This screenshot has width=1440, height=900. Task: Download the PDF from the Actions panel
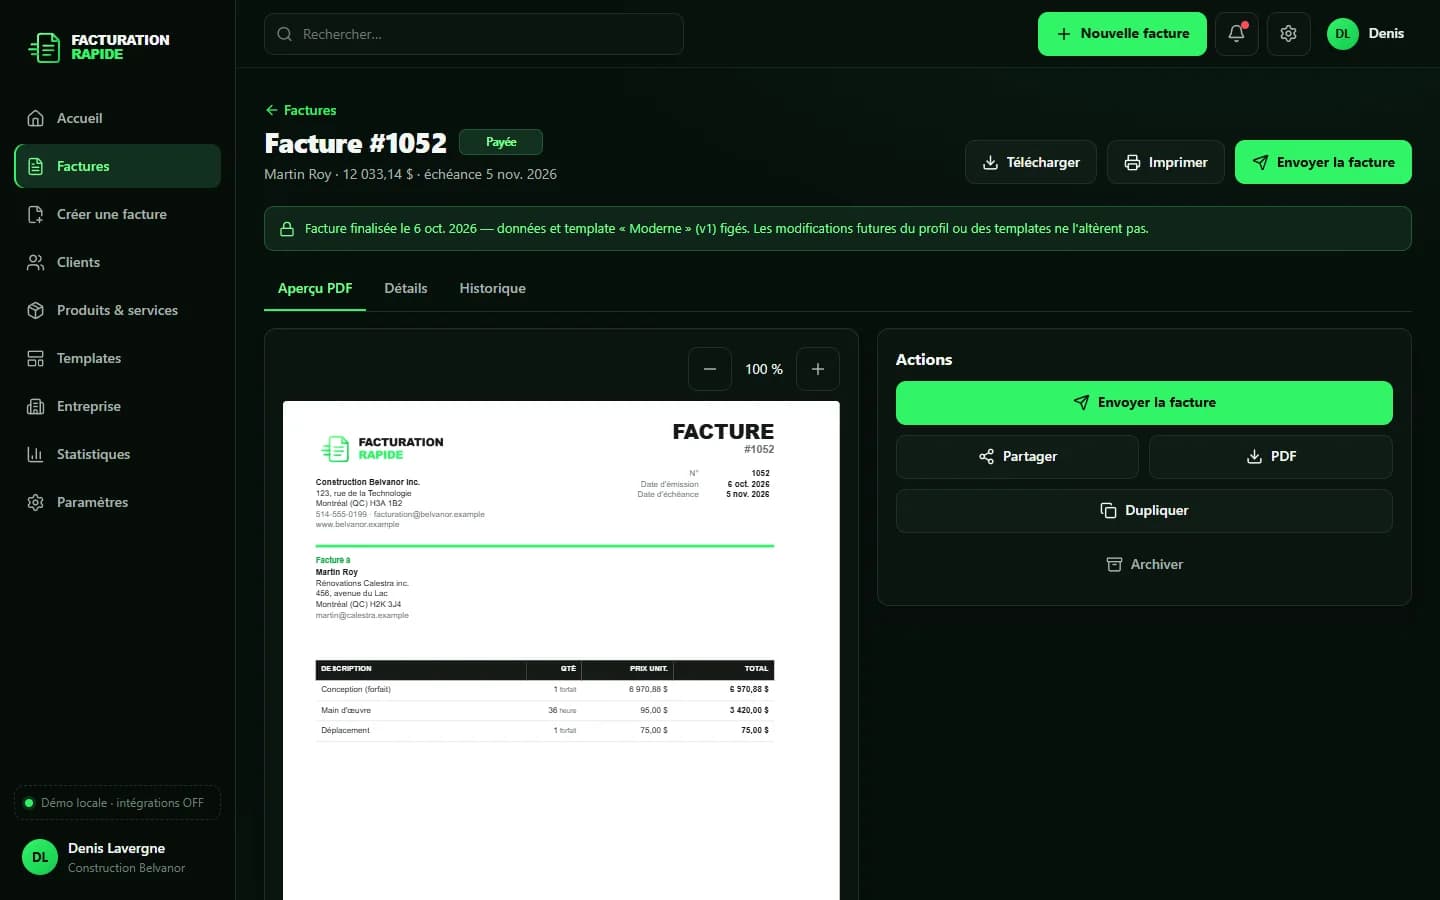click(x=1271, y=457)
